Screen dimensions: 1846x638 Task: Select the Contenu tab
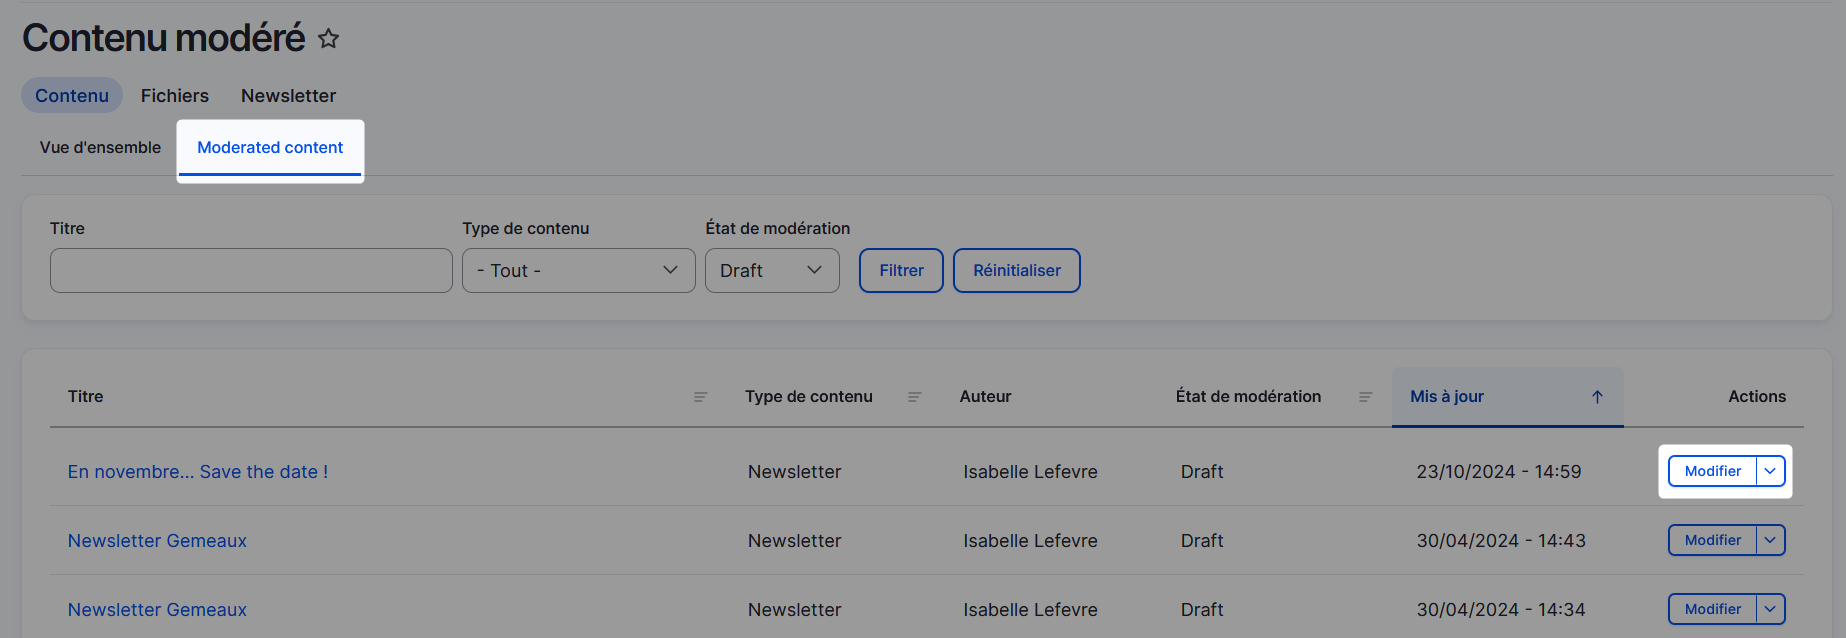pyautogui.click(x=72, y=96)
